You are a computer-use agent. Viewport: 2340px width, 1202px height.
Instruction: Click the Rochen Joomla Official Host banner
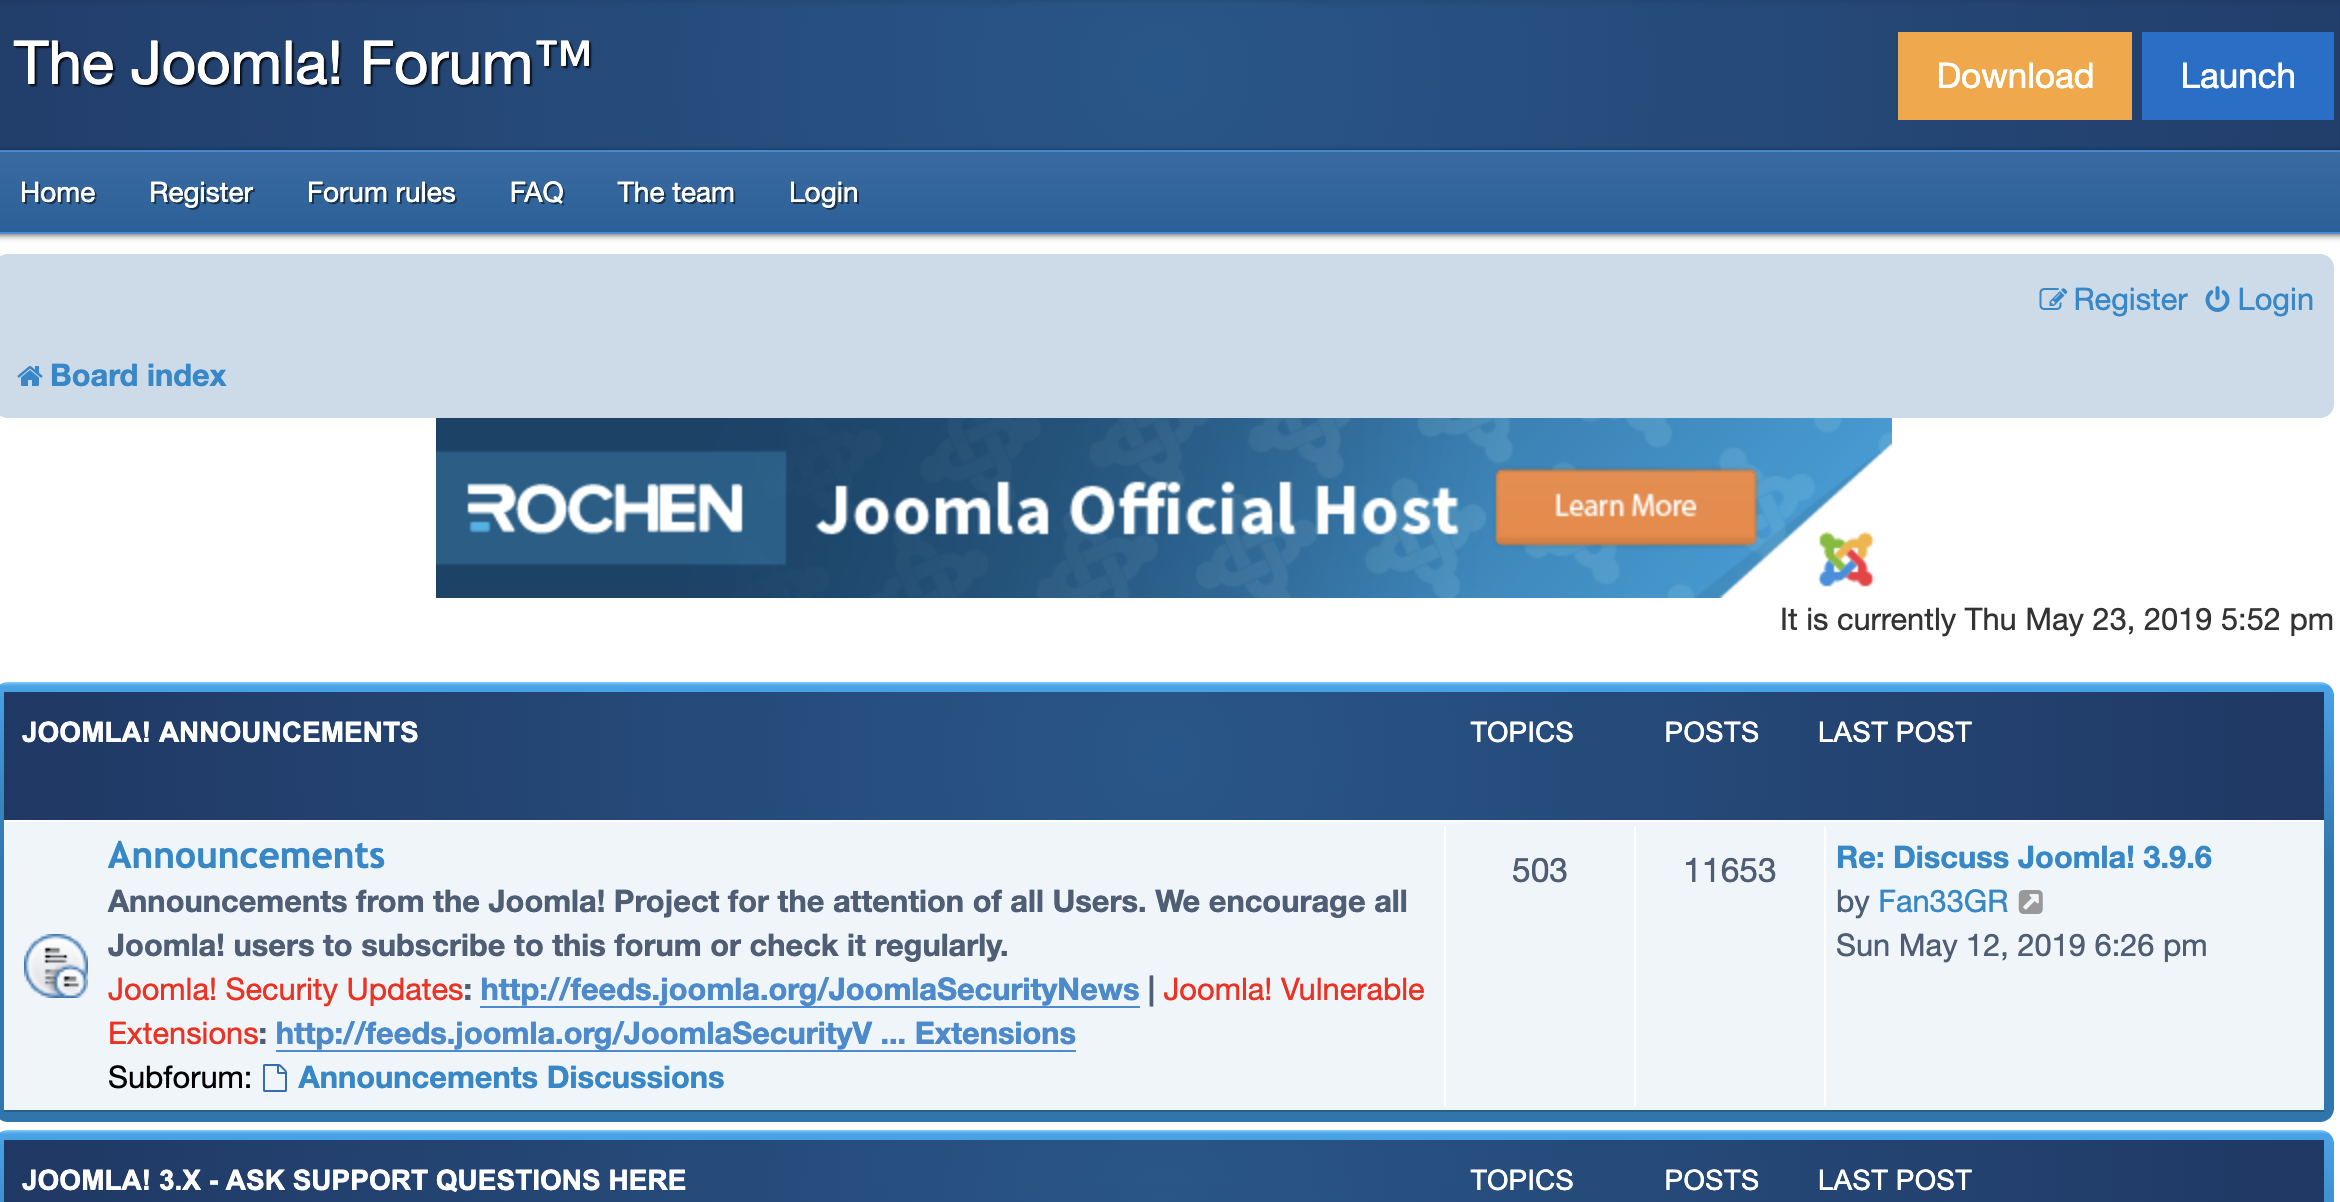[1164, 508]
